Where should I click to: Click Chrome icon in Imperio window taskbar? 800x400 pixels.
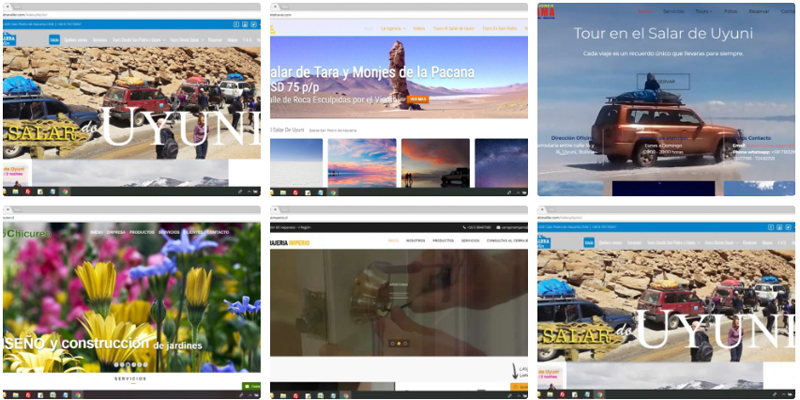(345, 395)
